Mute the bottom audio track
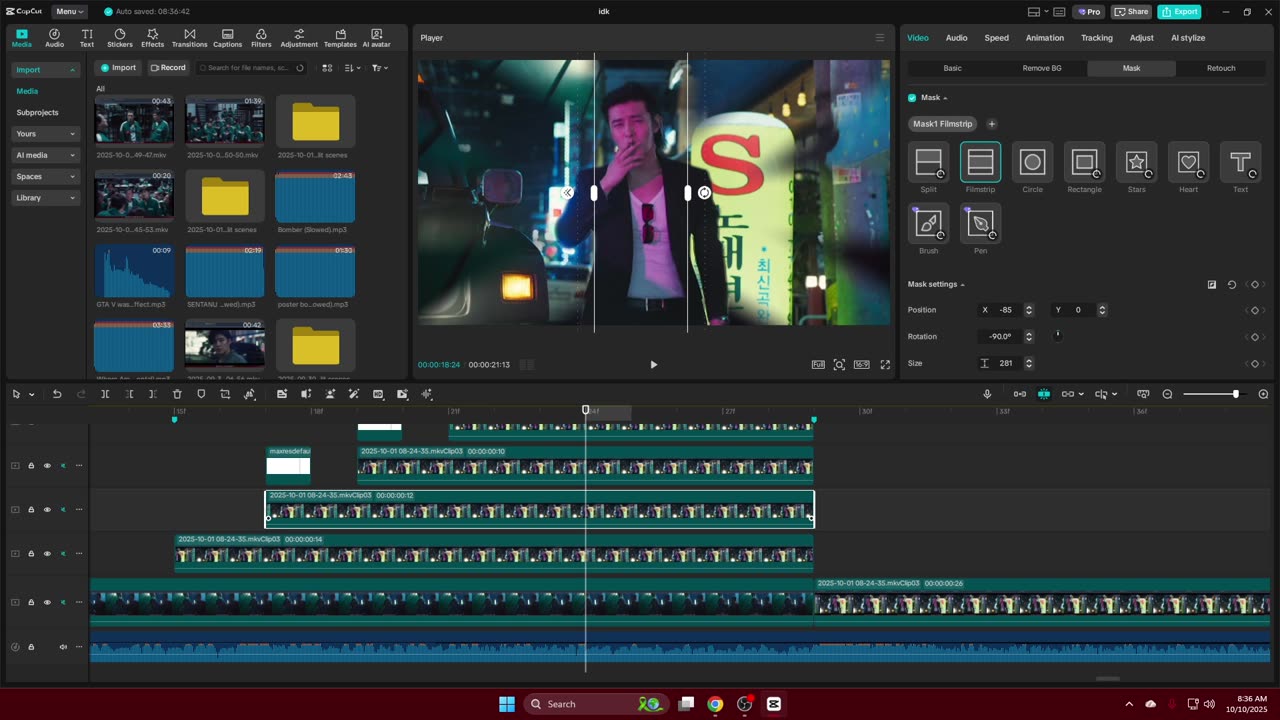Image resolution: width=1280 pixels, height=720 pixels. point(63,647)
